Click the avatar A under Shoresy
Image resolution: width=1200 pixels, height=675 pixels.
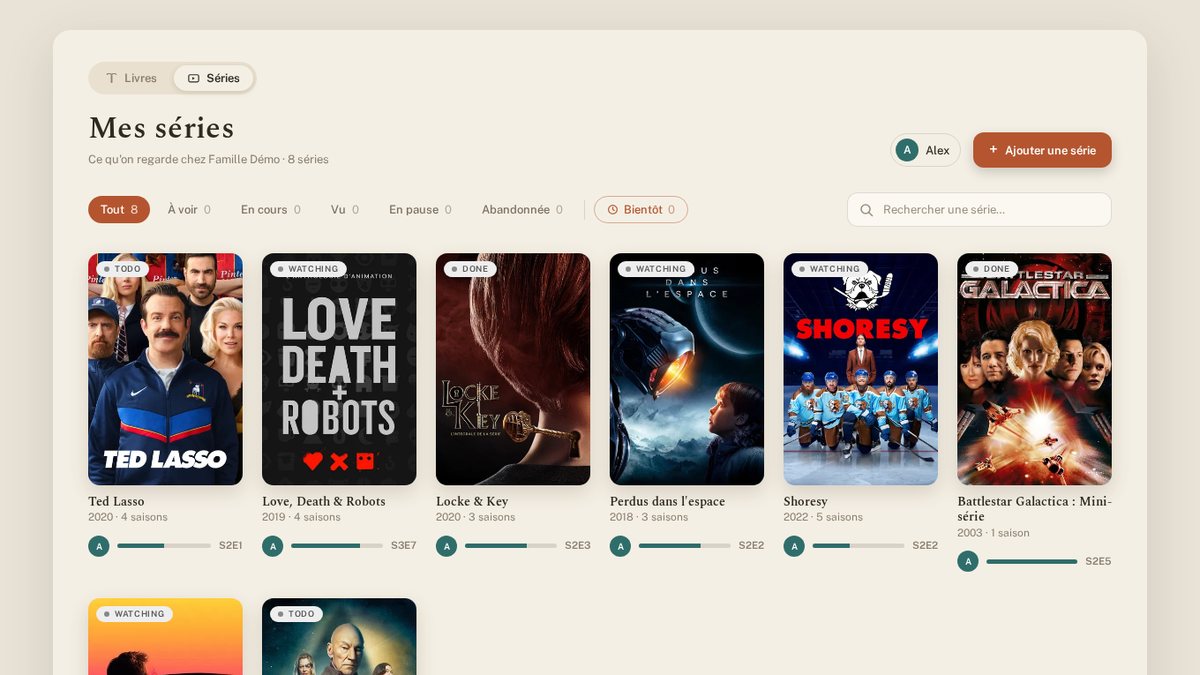(x=795, y=546)
